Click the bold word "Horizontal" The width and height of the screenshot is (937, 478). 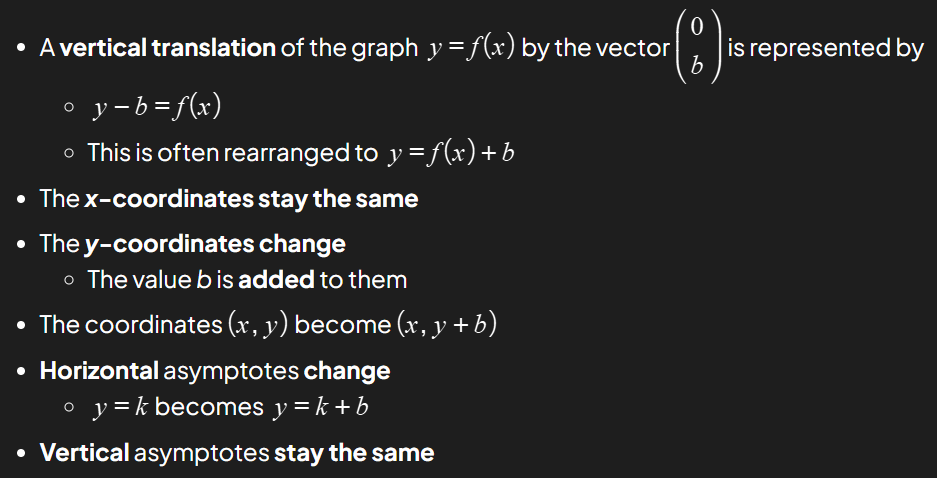click(x=99, y=371)
